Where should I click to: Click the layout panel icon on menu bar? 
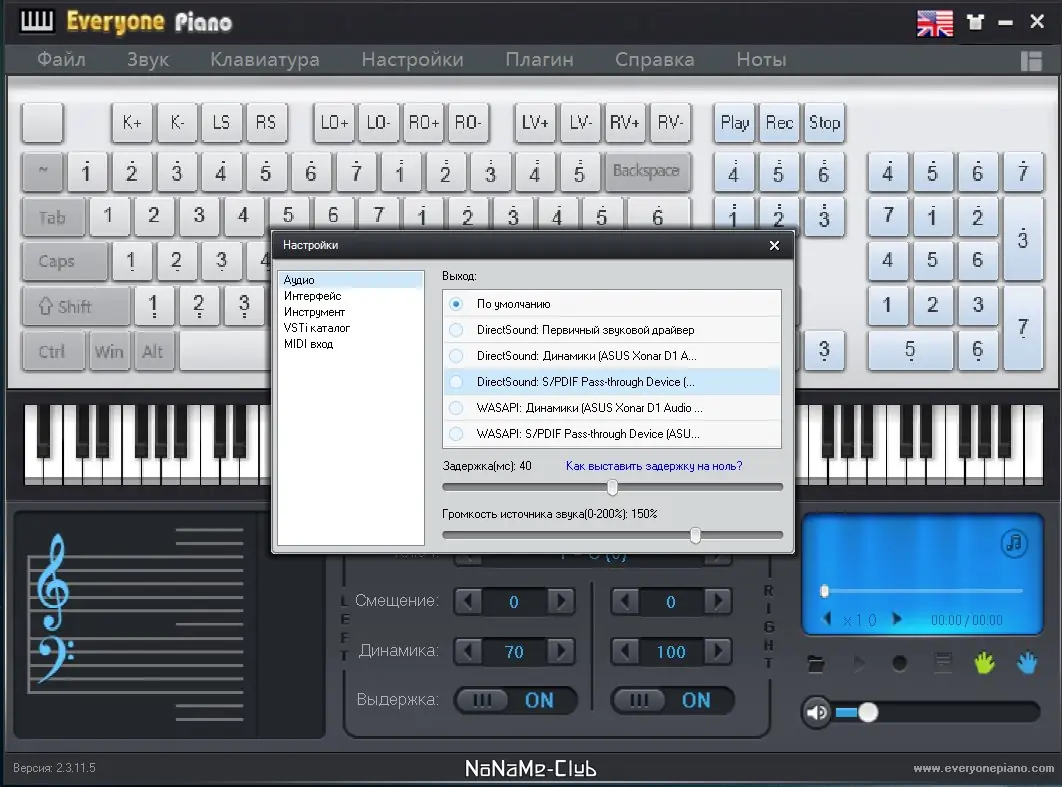pyautogui.click(x=1031, y=61)
